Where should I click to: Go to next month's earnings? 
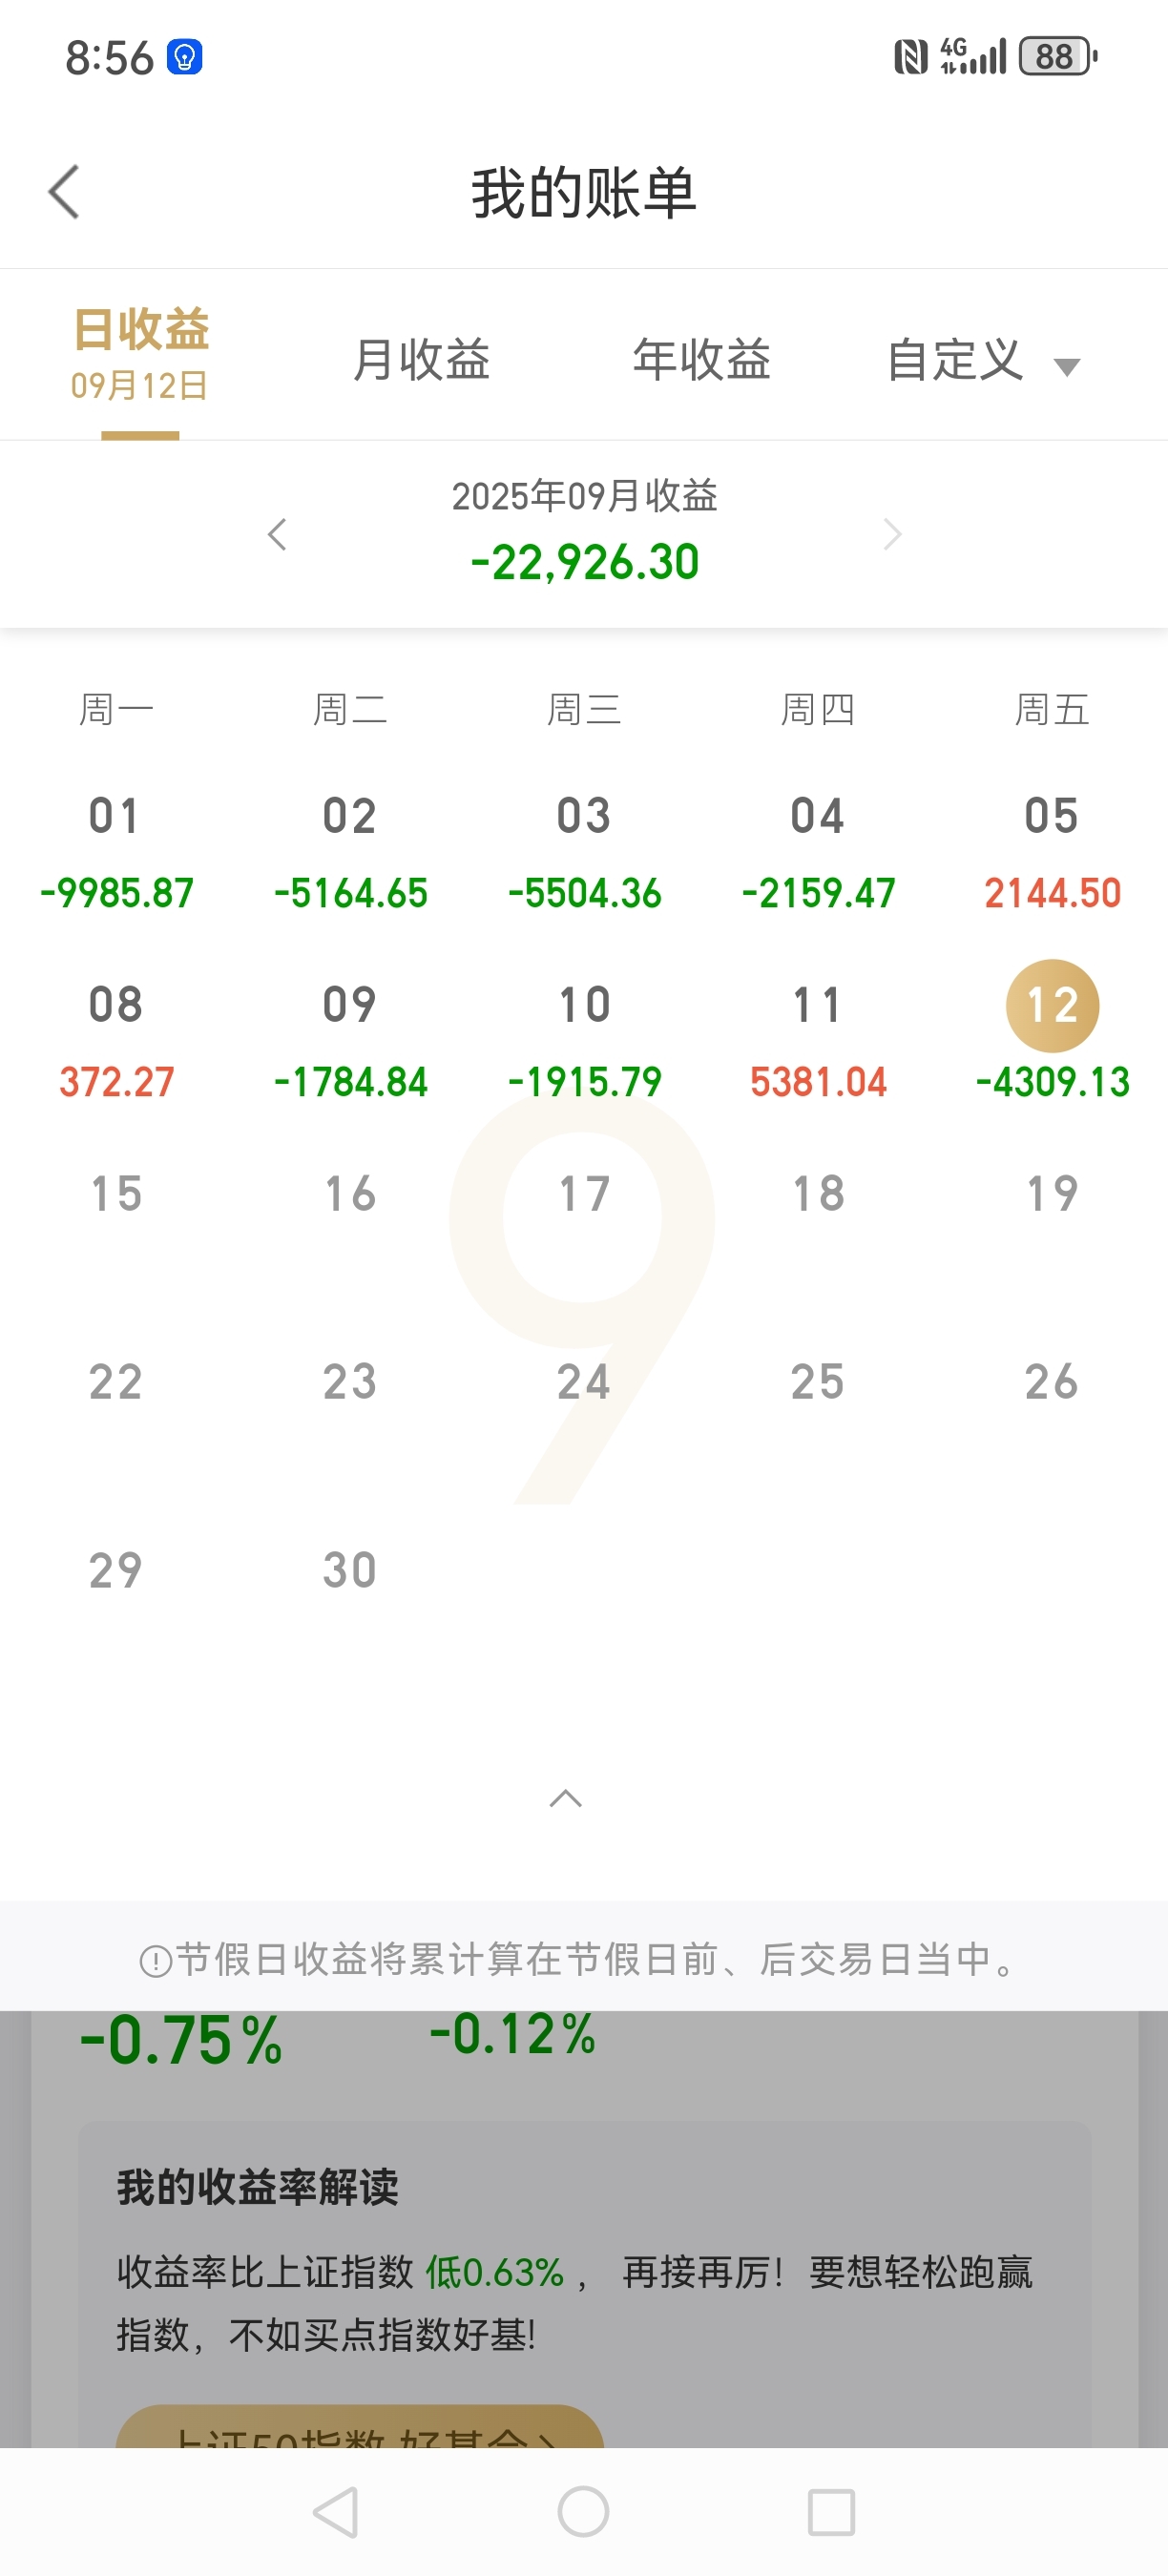pyautogui.click(x=892, y=534)
